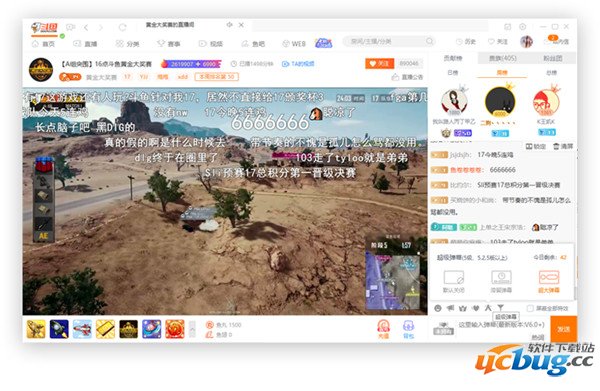This screenshot has width=600, height=391.
Task: Switch to the 贡献榜 tab
Action: 453,58
